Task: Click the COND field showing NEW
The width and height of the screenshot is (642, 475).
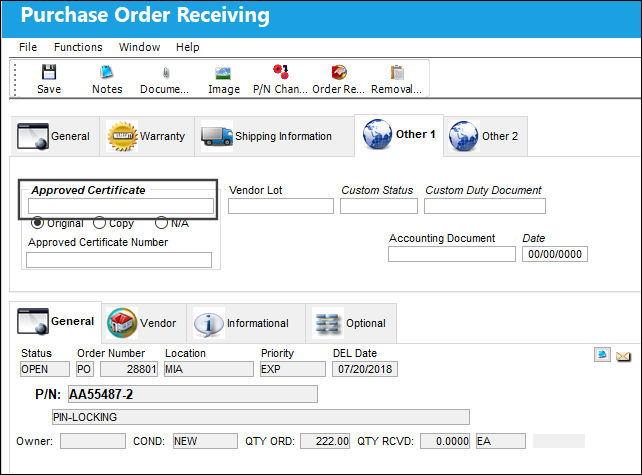Action: click(205, 441)
